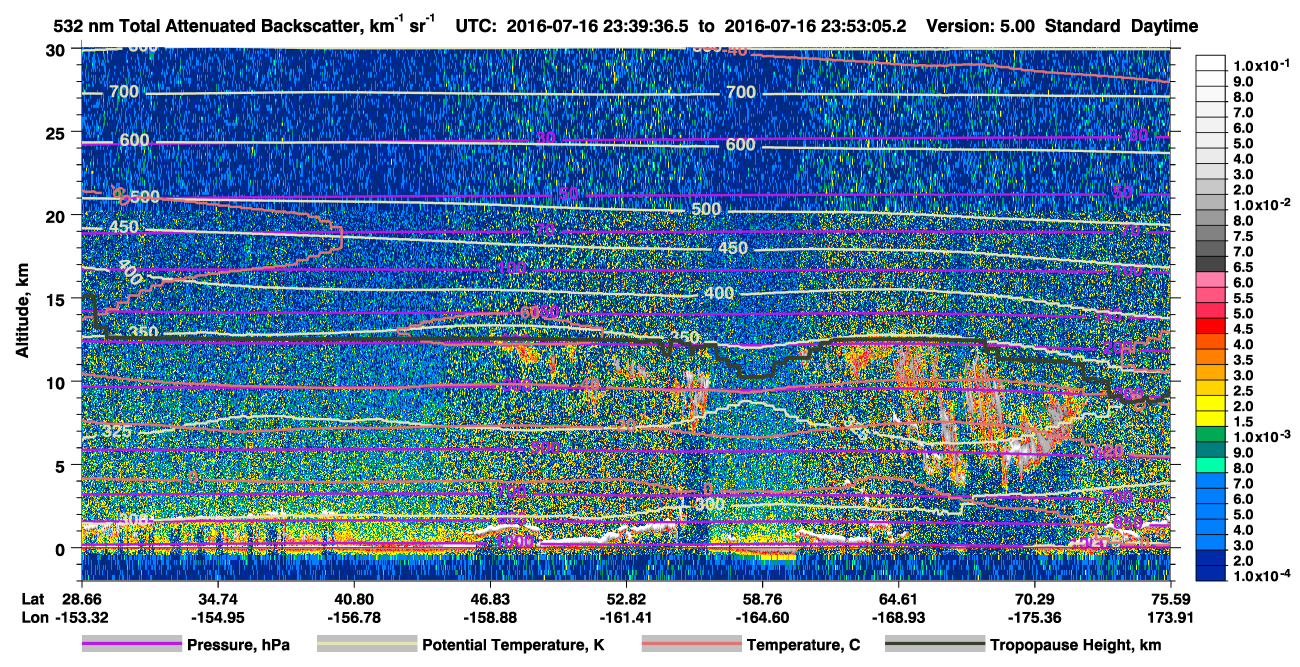Click the 'Tropopause Height, km' legend label
Viewport: 1300px width, 667px height.
point(1075,646)
